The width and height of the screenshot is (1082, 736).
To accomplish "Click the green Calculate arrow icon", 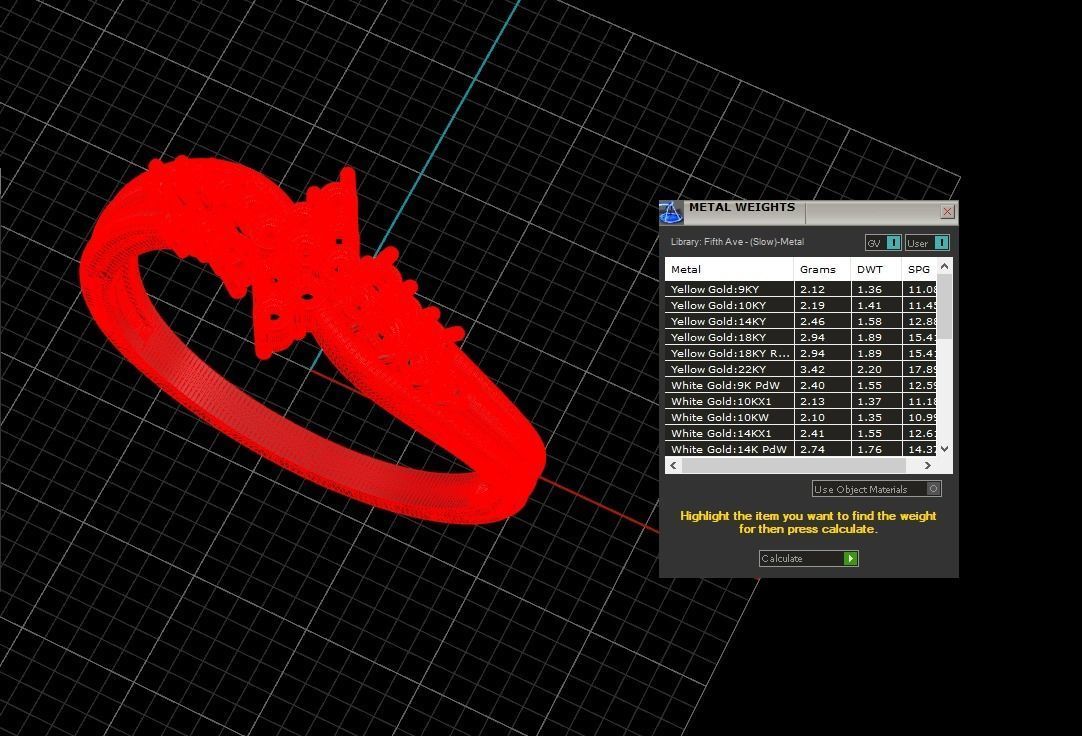I will (x=851, y=559).
